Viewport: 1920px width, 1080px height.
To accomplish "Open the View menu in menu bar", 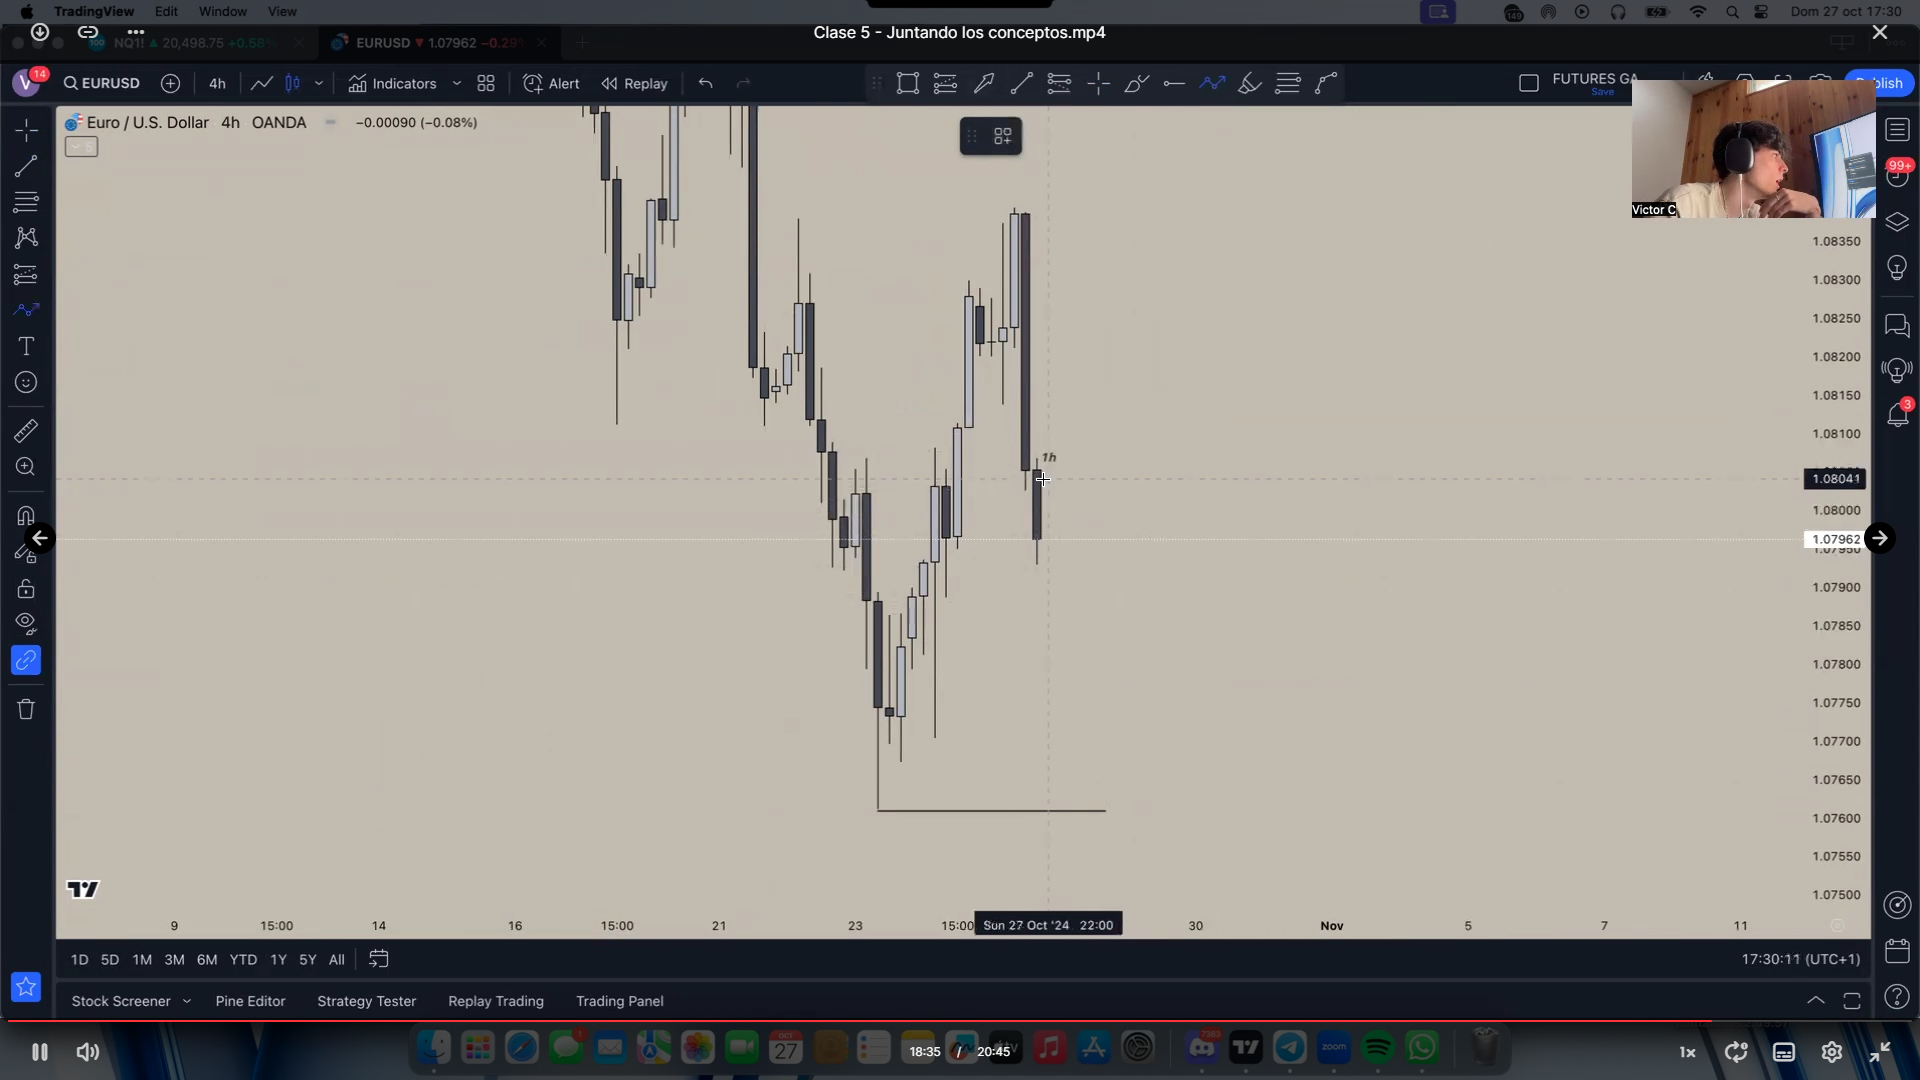I will tap(282, 11).
